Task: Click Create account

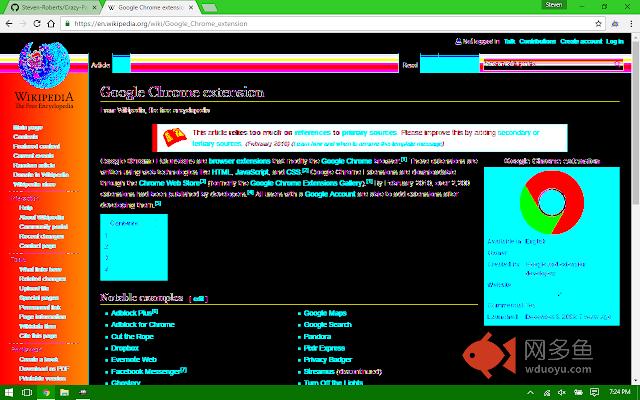Action: pyautogui.click(x=581, y=41)
